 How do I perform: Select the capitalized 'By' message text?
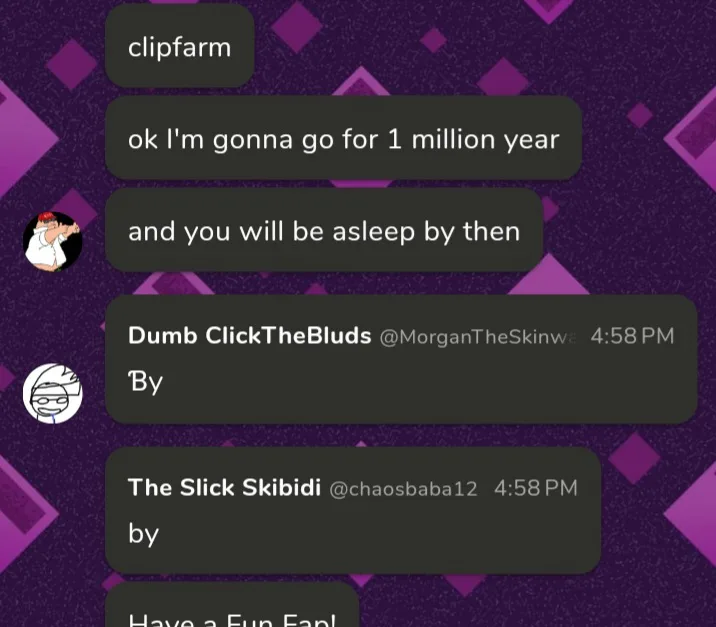click(145, 382)
